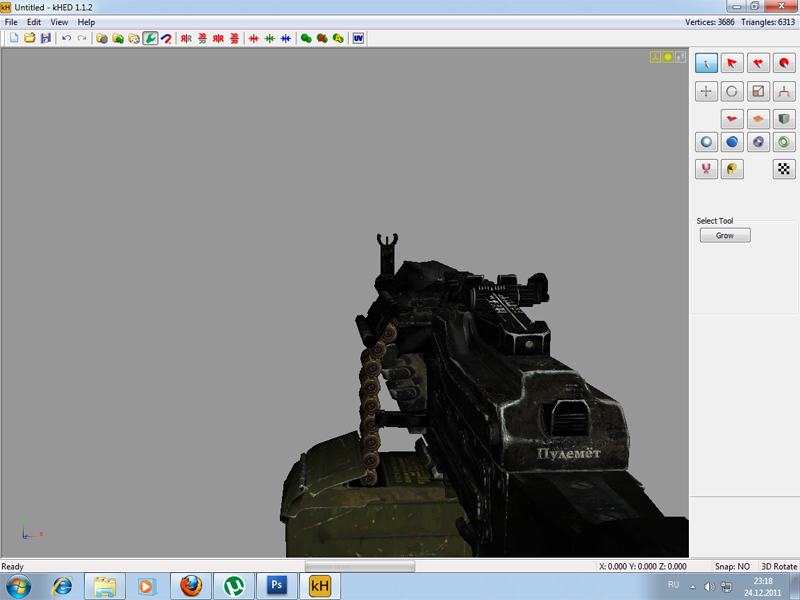
Task: Create a white sphere primitive
Action: click(x=706, y=142)
